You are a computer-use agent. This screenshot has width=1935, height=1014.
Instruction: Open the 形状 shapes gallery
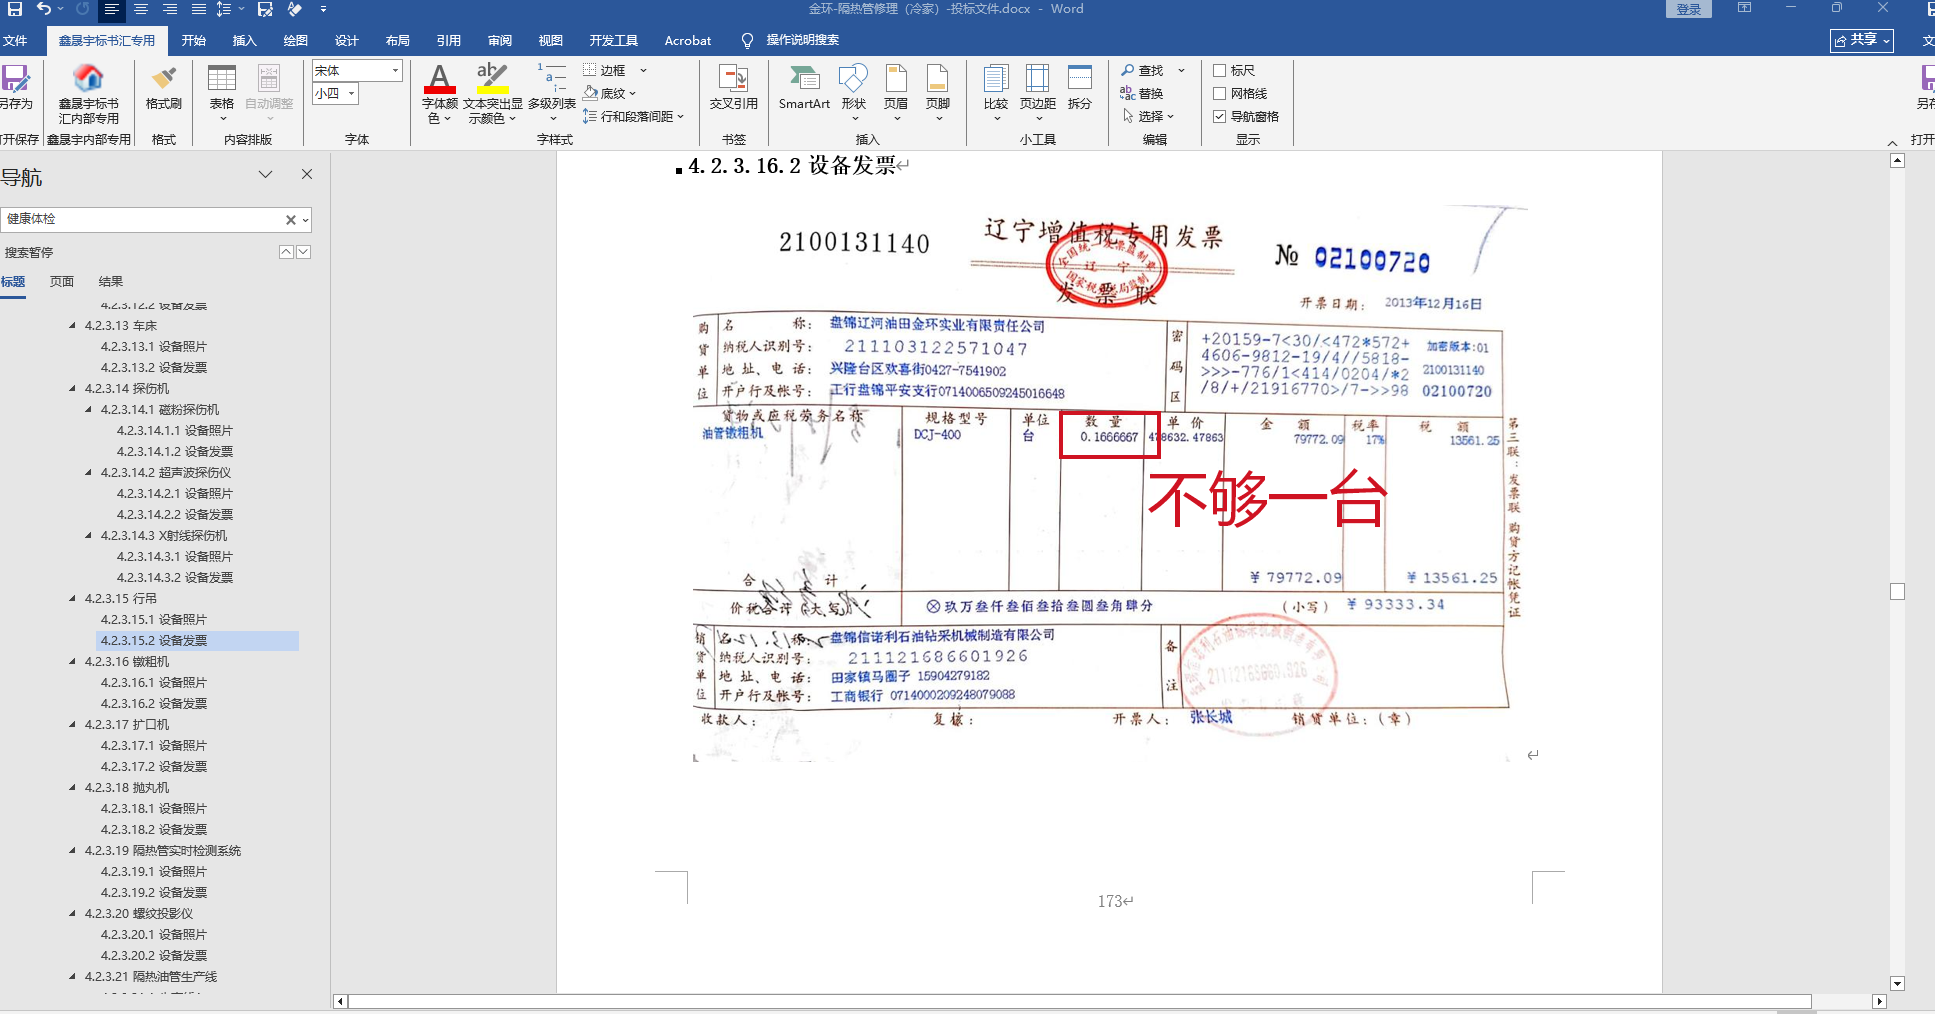pos(853,92)
